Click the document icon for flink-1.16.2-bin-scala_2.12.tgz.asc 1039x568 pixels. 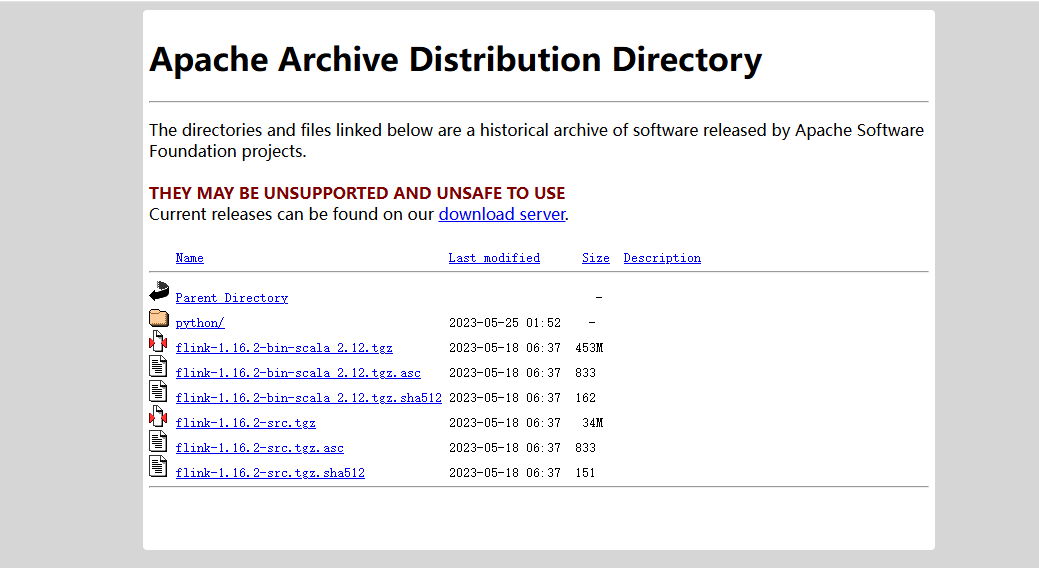pyautogui.click(x=158, y=367)
